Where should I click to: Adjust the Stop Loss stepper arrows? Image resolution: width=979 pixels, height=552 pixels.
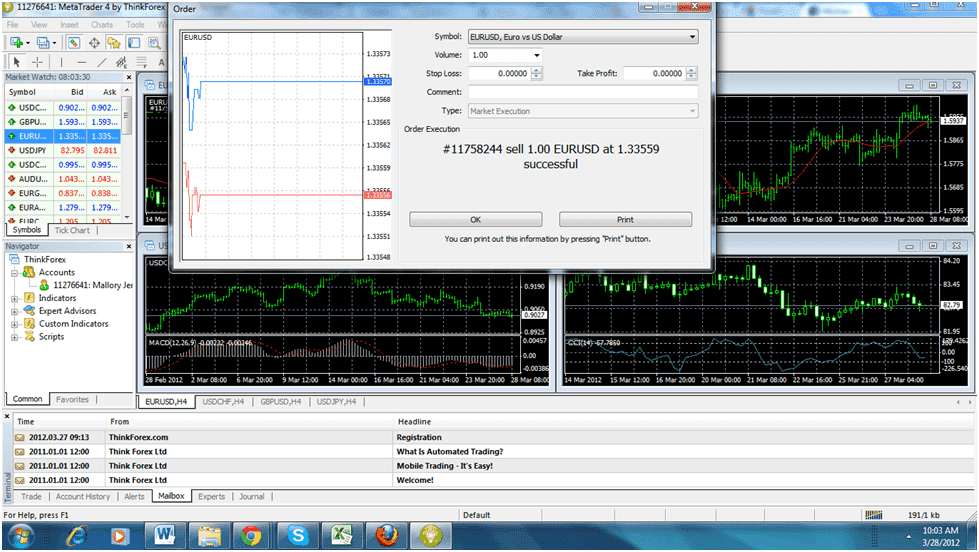536,73
